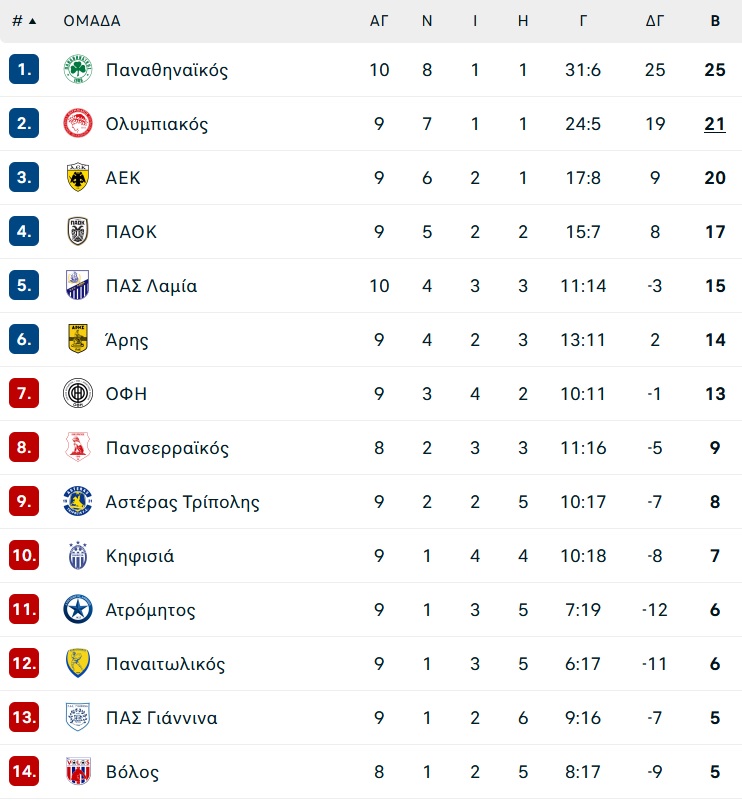Click the Αστέρας Τρίπολης crest
The width and height of the screenshot is (742, 805).
(78, 501)
